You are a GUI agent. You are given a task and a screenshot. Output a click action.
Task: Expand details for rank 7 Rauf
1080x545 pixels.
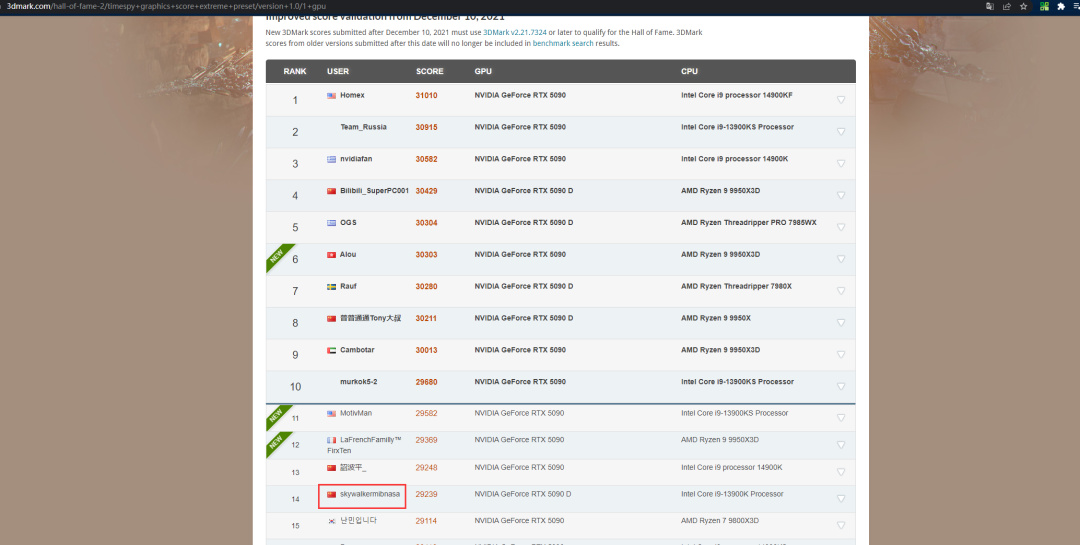840,291
